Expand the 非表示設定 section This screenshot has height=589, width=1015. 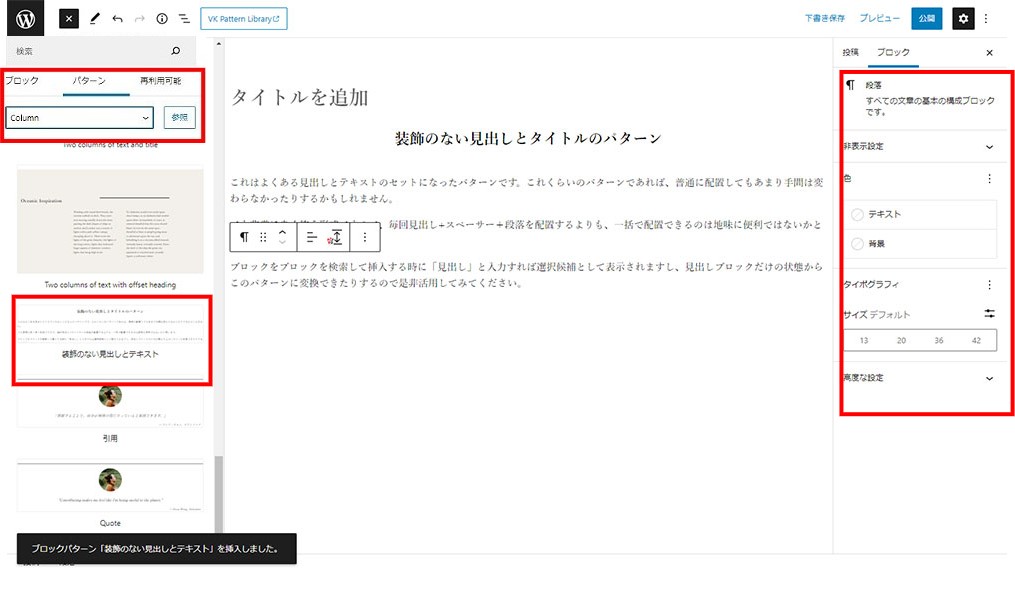pyautogui.click(x=989, y=146)
